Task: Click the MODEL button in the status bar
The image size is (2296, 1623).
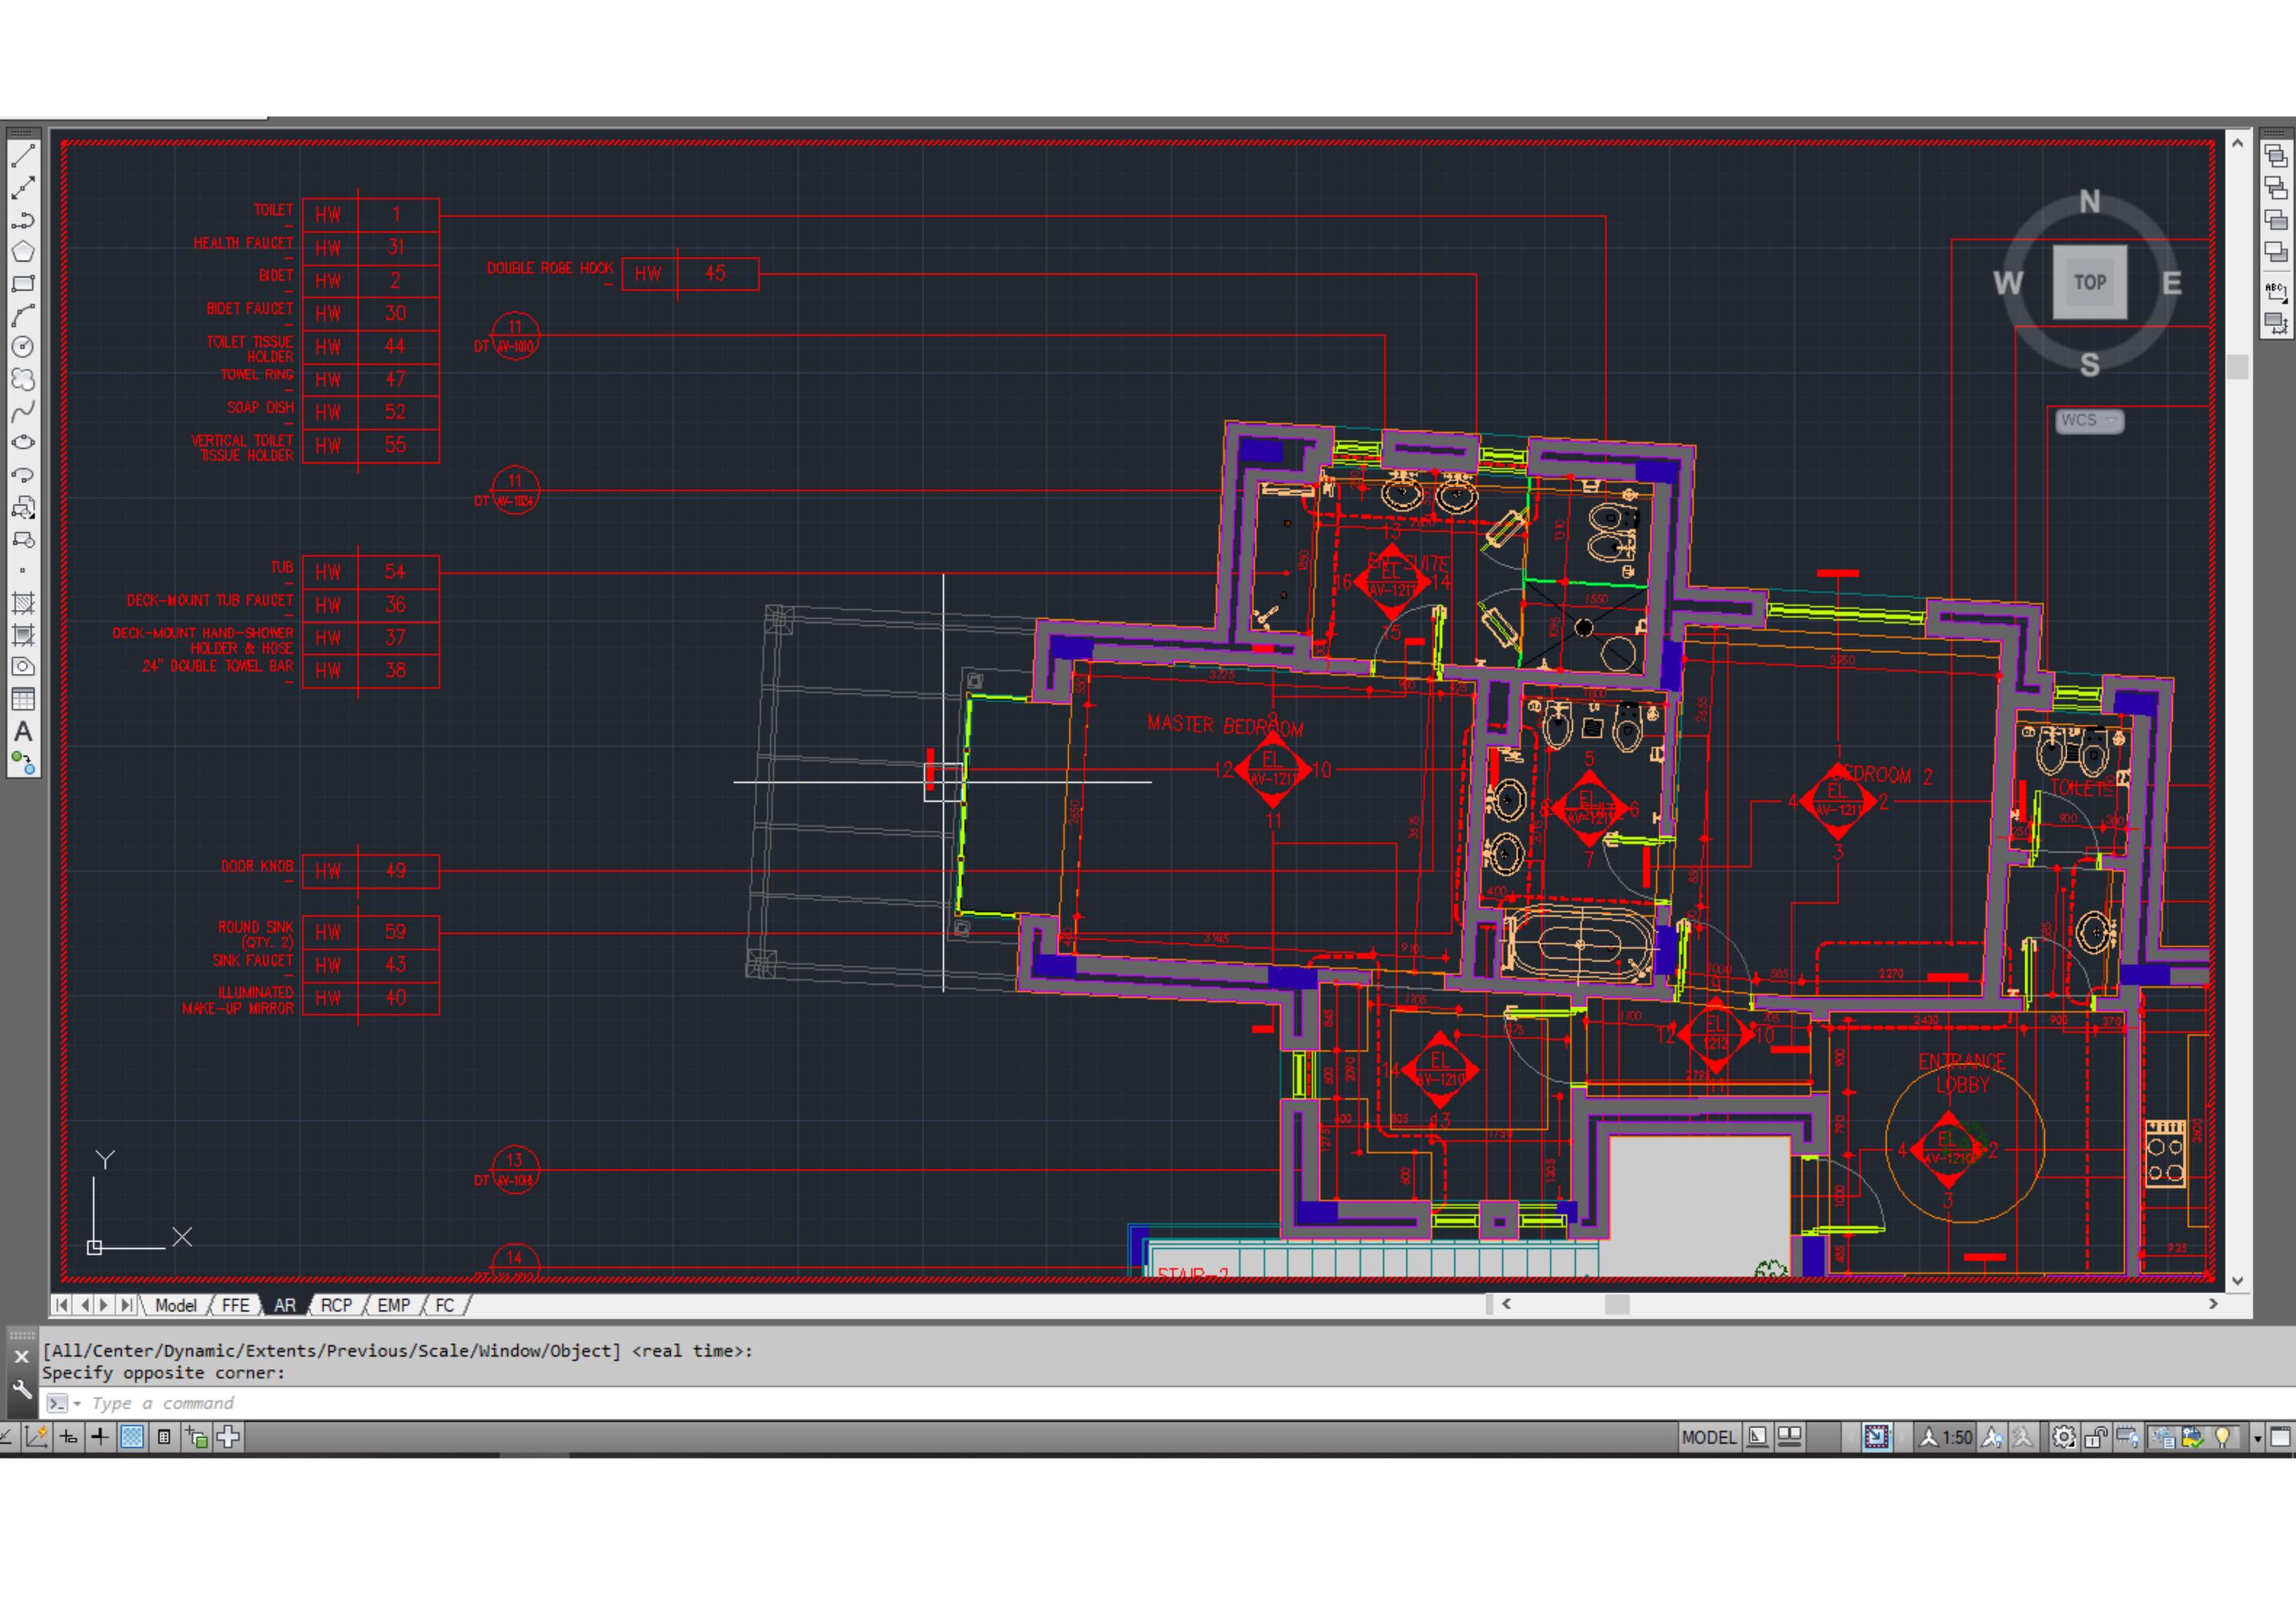Action: pos(1710,1437)
